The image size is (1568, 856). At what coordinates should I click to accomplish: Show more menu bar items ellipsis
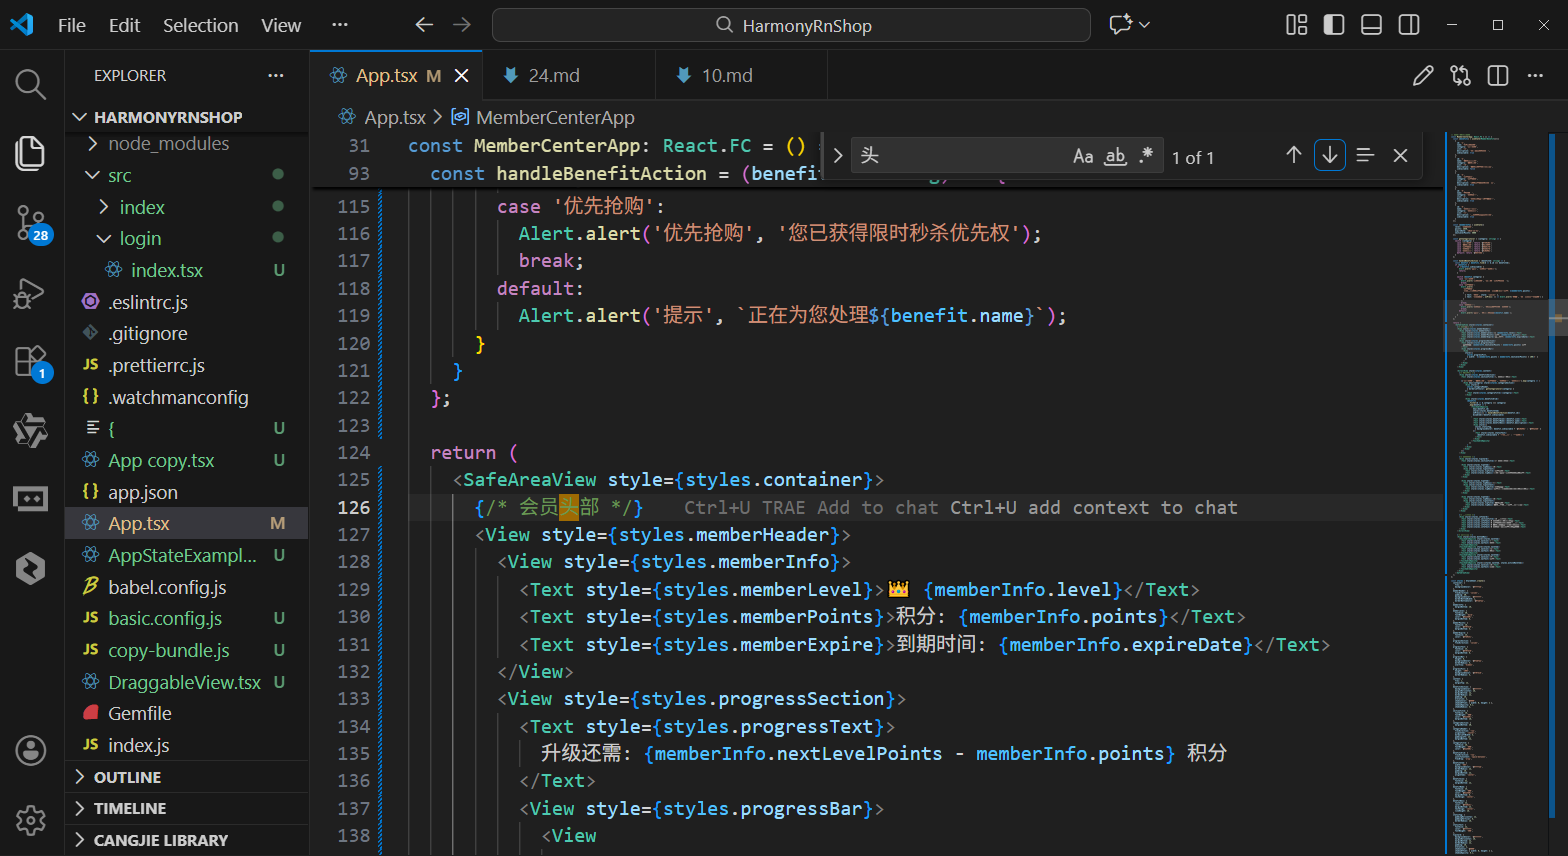[340, 25]
